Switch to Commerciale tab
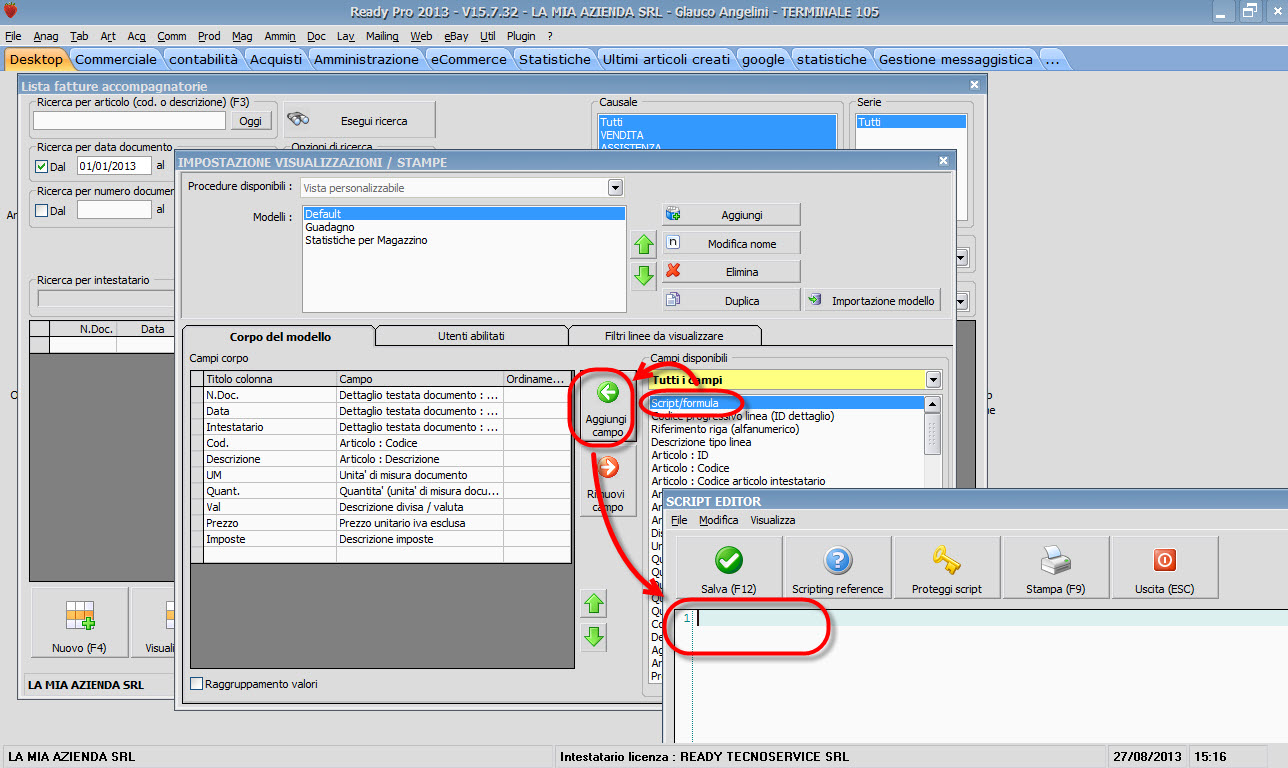The image size is (1288, 768). point(116,59)
